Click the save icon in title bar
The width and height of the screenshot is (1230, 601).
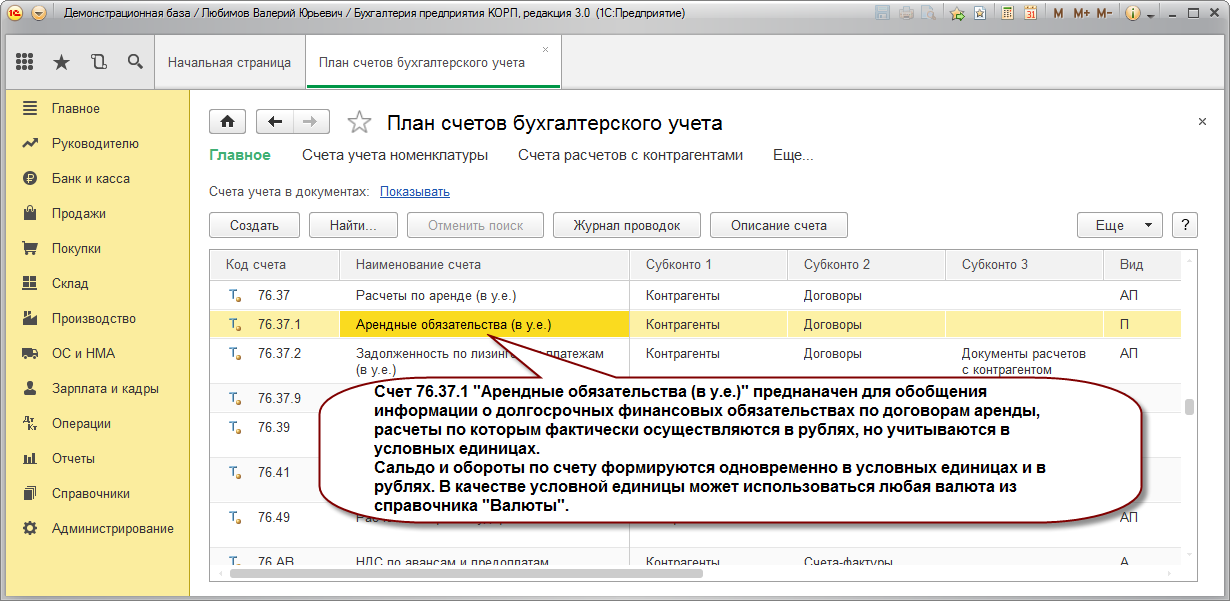point(882,14)
